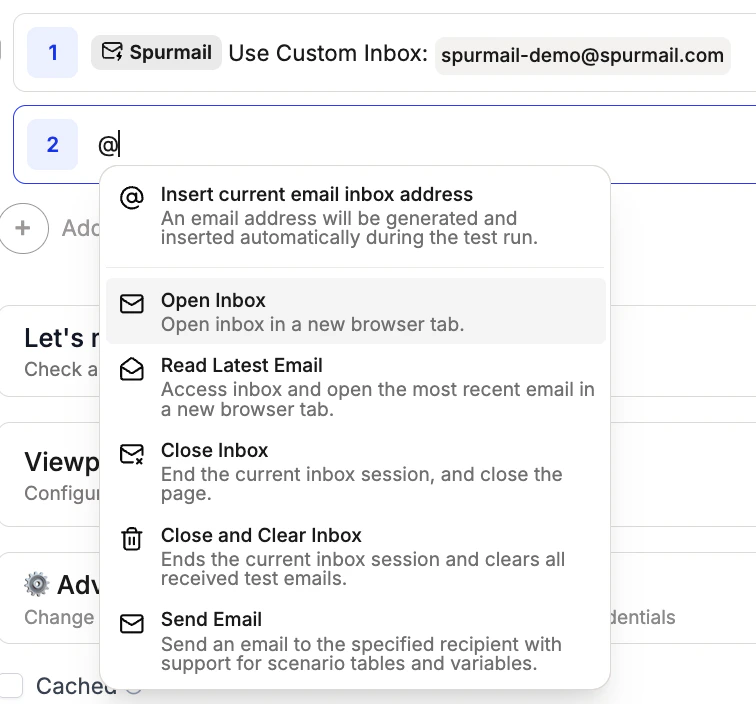
Task: Click the Close Inbox envelope-x icon
Action: click(132, 455)
